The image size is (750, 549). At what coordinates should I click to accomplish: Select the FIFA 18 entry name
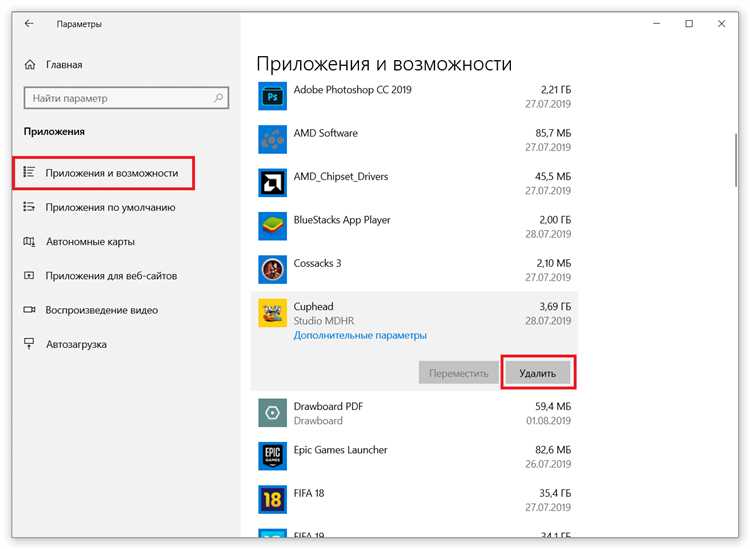point(309,493)
